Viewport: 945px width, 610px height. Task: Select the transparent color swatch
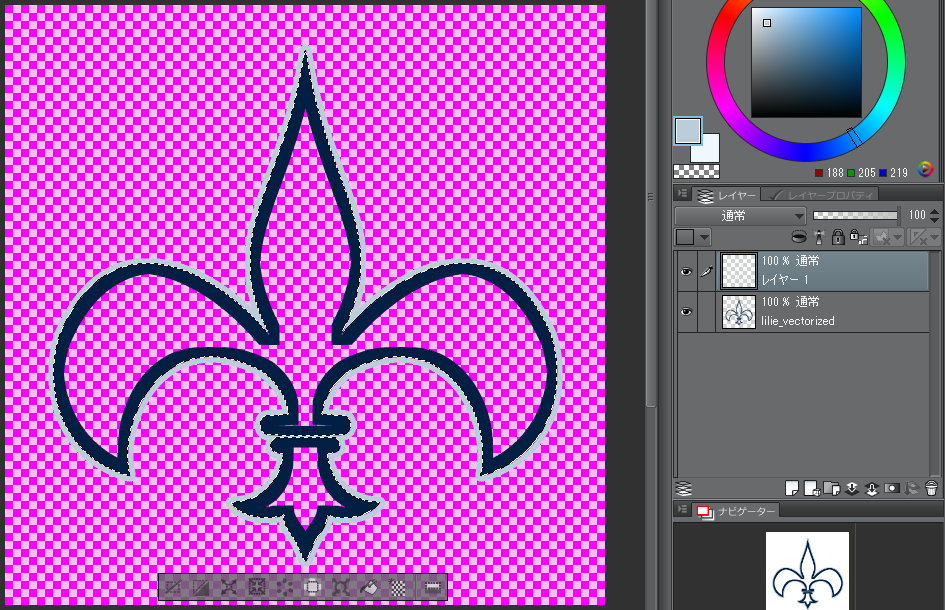(x=696, y=171)
